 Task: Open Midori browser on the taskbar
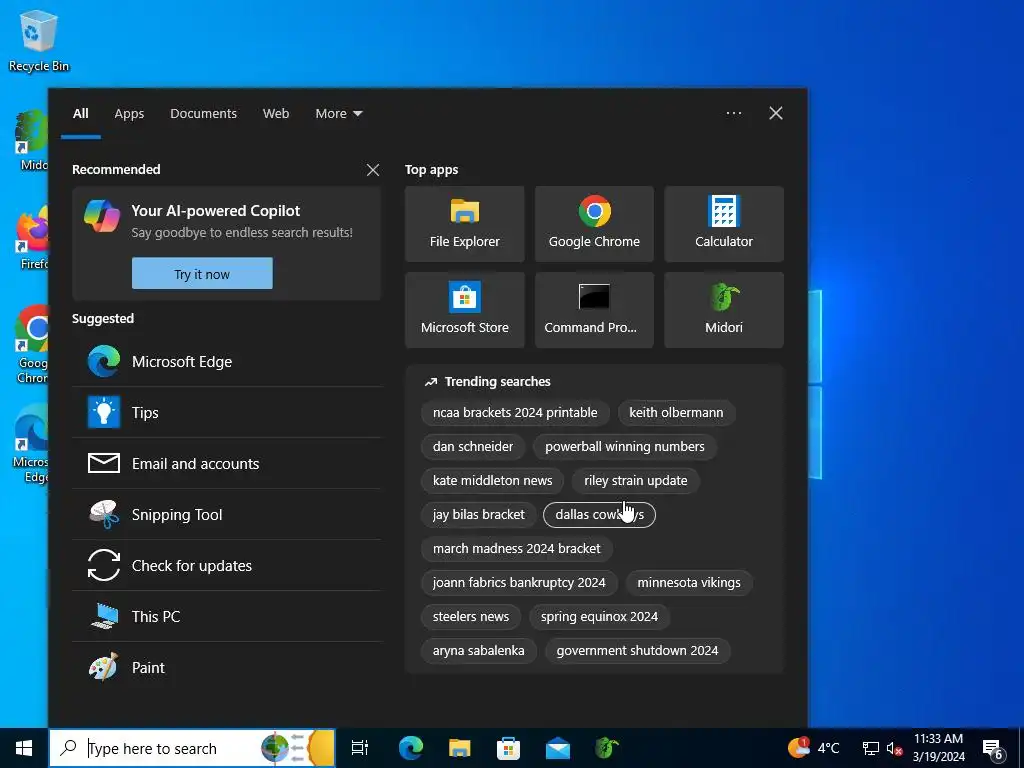click(607, 748)
